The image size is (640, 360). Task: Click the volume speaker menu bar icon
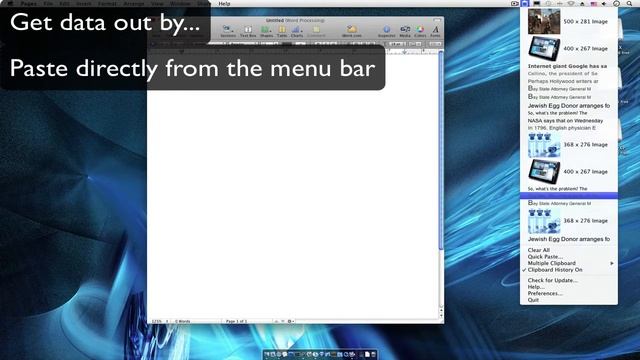(604, 4)
